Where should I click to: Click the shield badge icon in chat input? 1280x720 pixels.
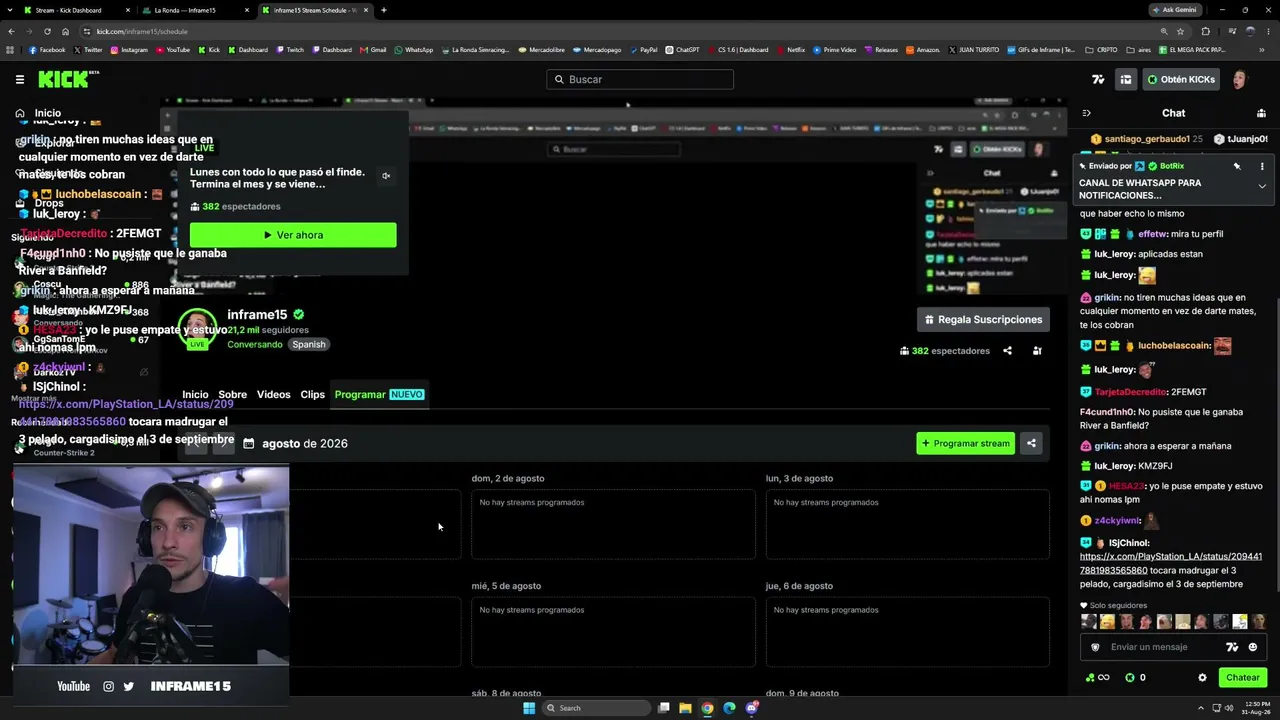pyautogui.click(x=1095, y=647)
